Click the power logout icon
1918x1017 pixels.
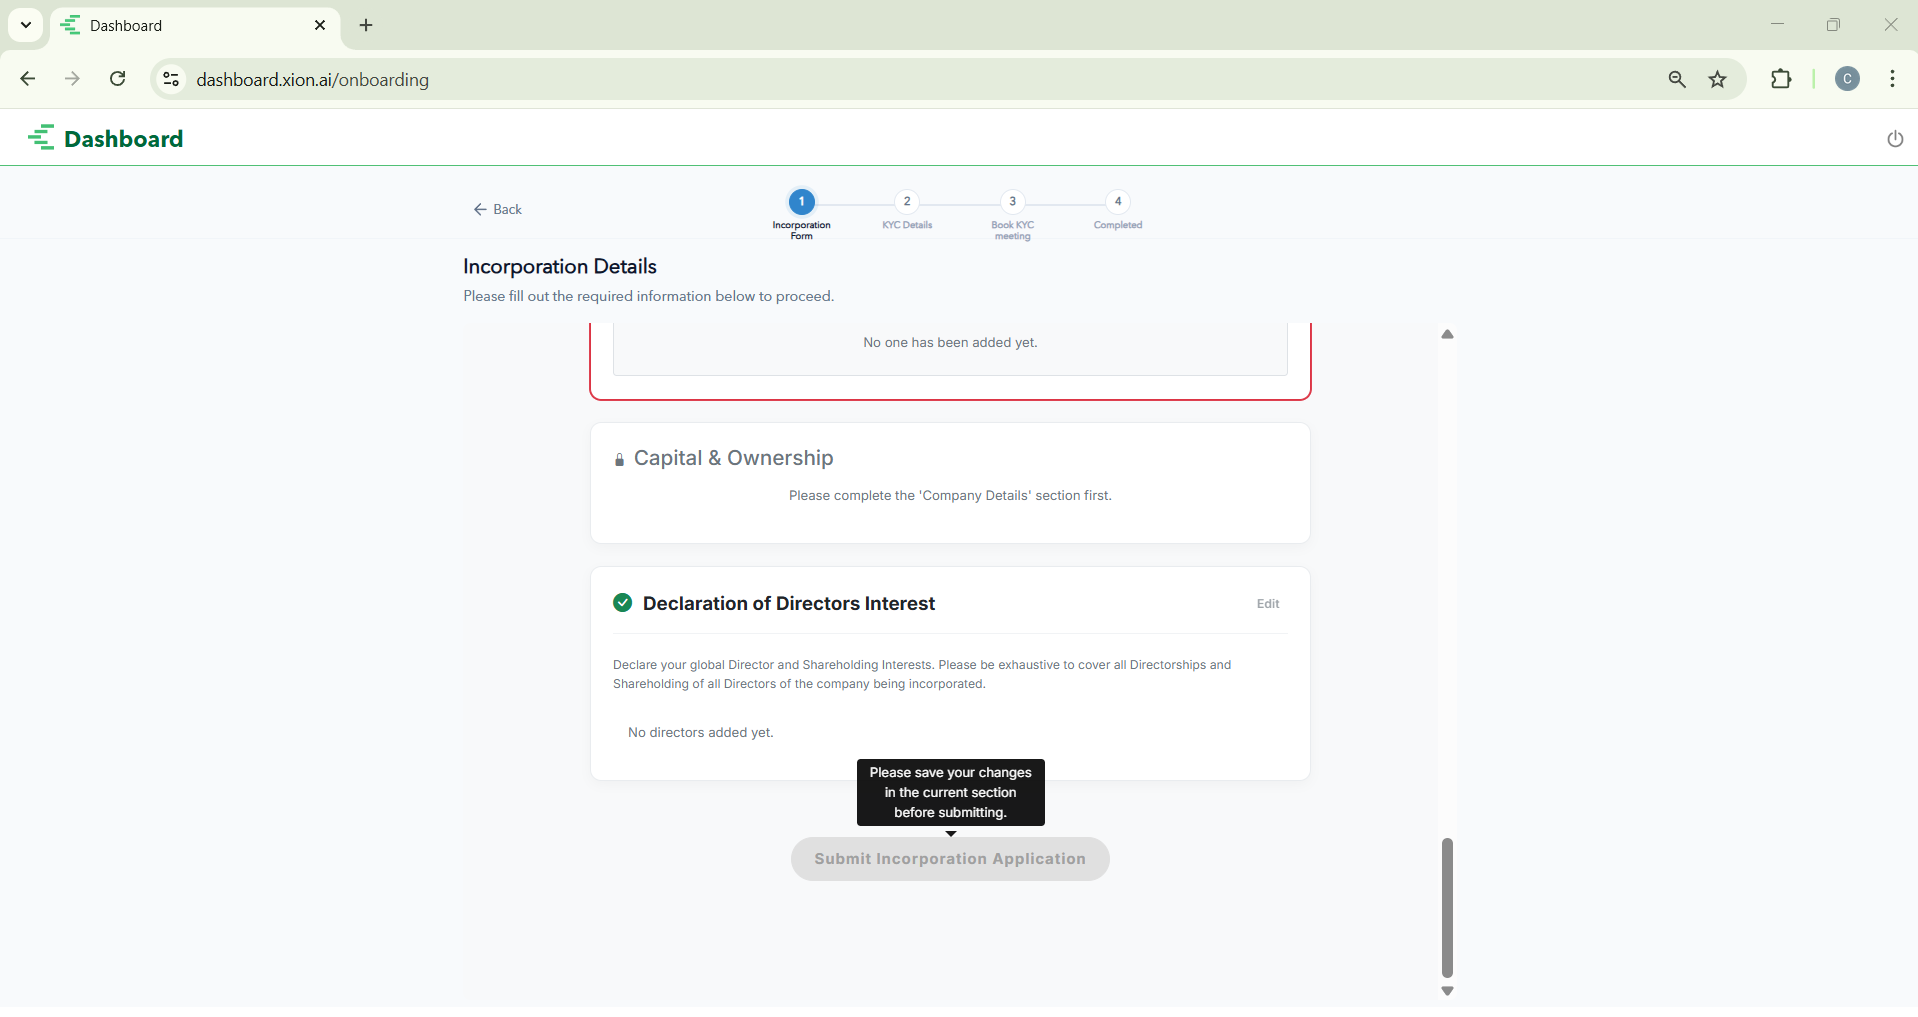click(x=1894, y=139)
